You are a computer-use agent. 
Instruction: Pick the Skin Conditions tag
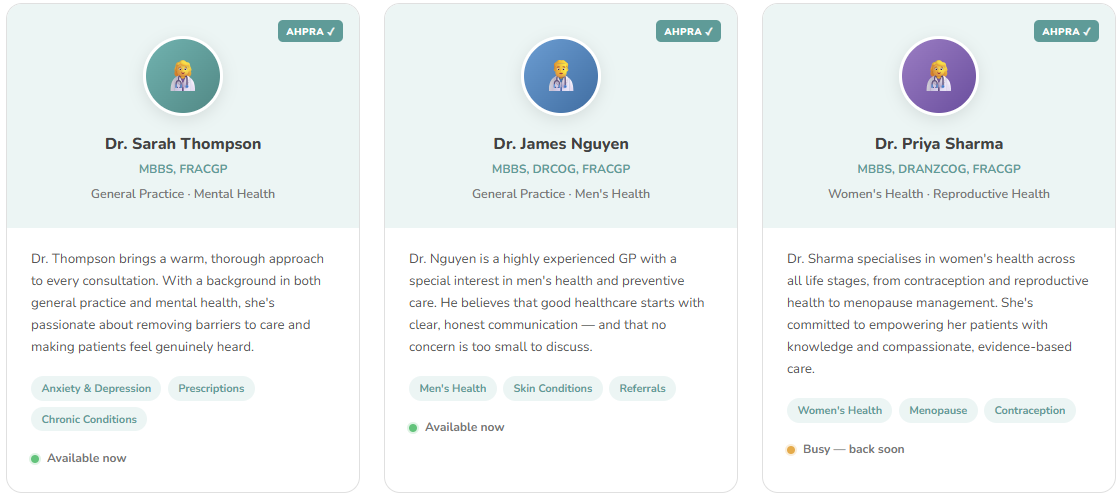click(x=553, y=388)
